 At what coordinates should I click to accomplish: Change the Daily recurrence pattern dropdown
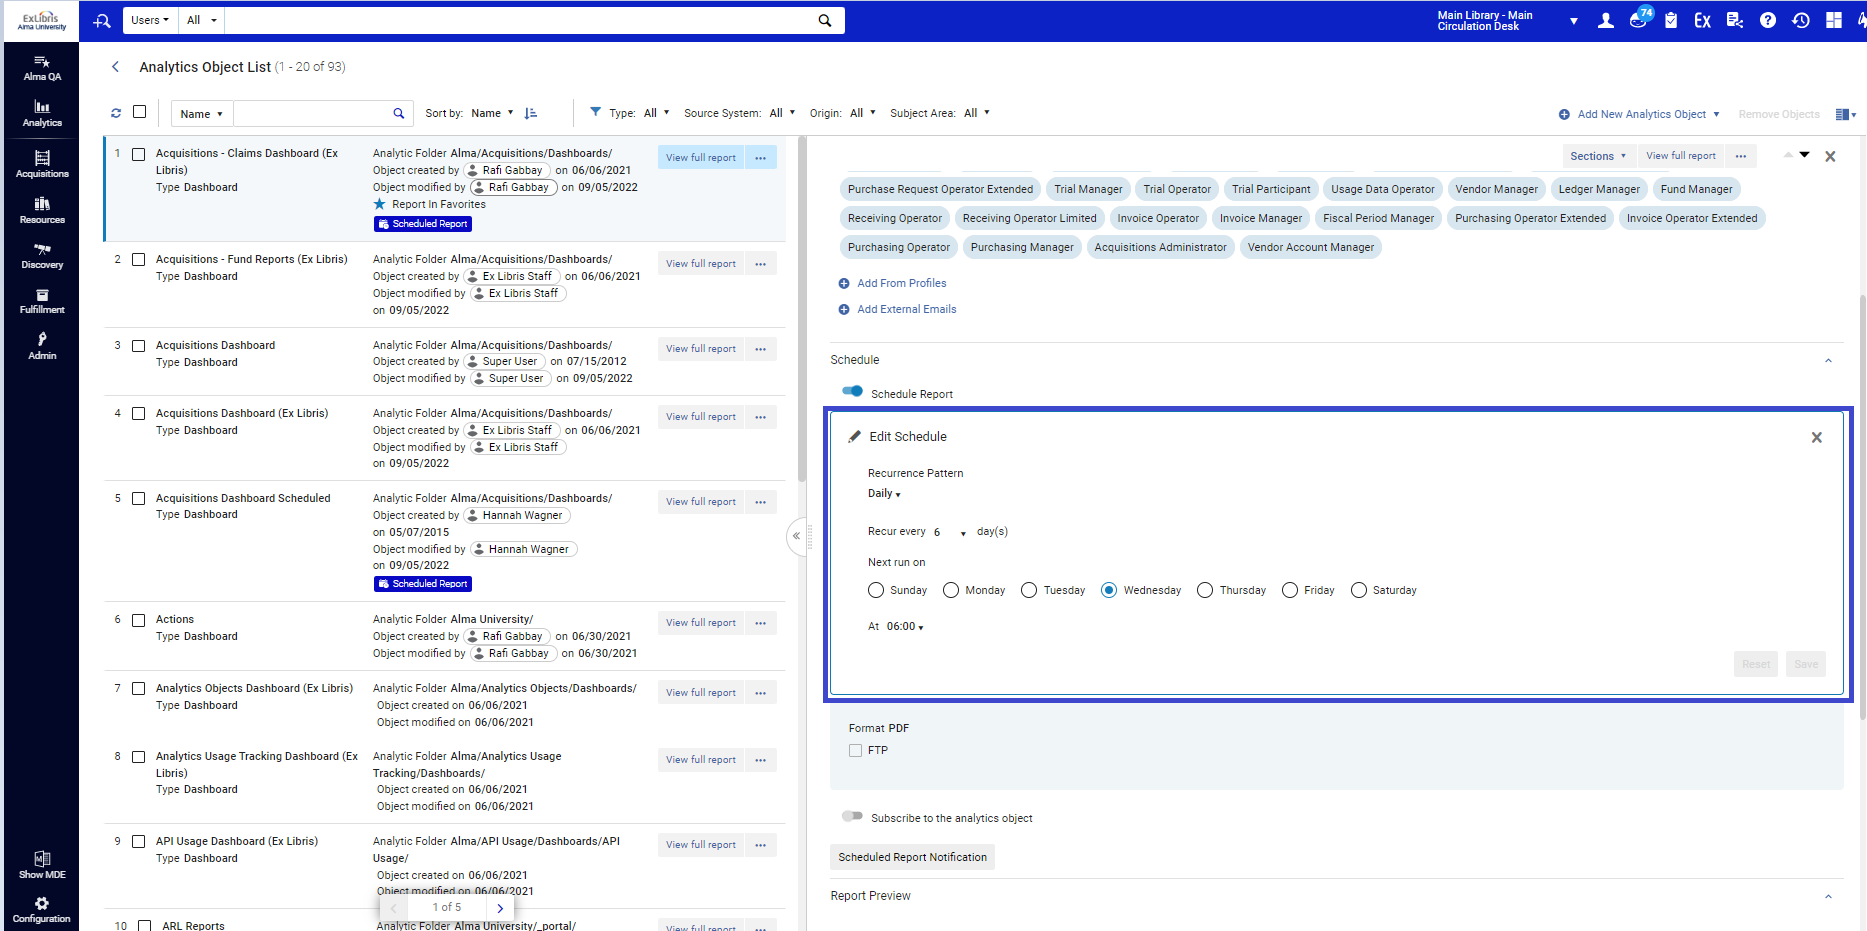tap(884, 493)
